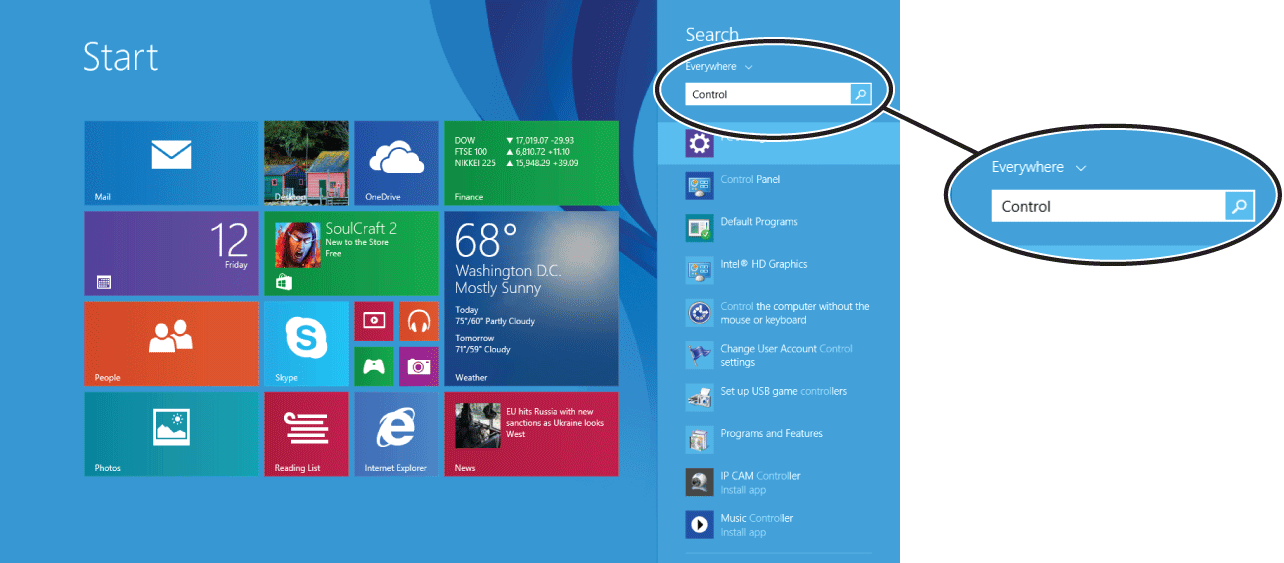Open 'Change User Account Control settings' result text
1284x563 pixels.
[x=787, y=355]
